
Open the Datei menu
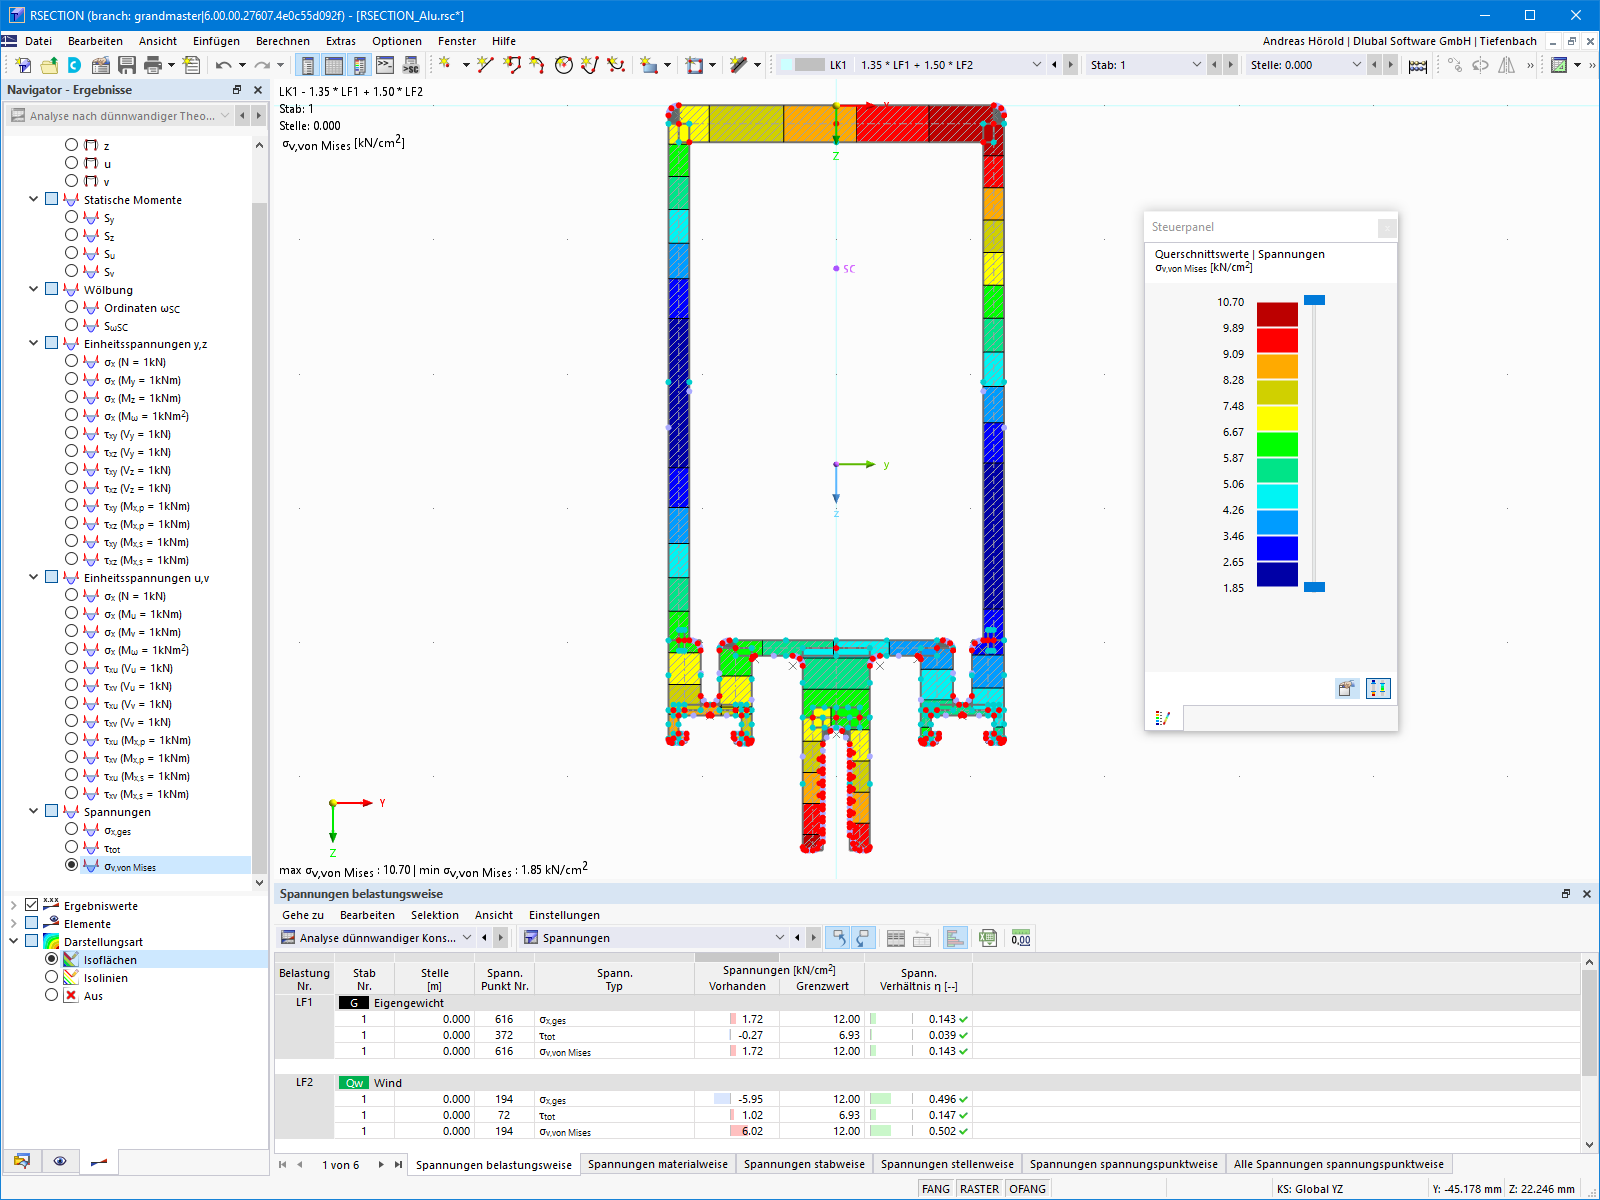click(x=39, y=41)
